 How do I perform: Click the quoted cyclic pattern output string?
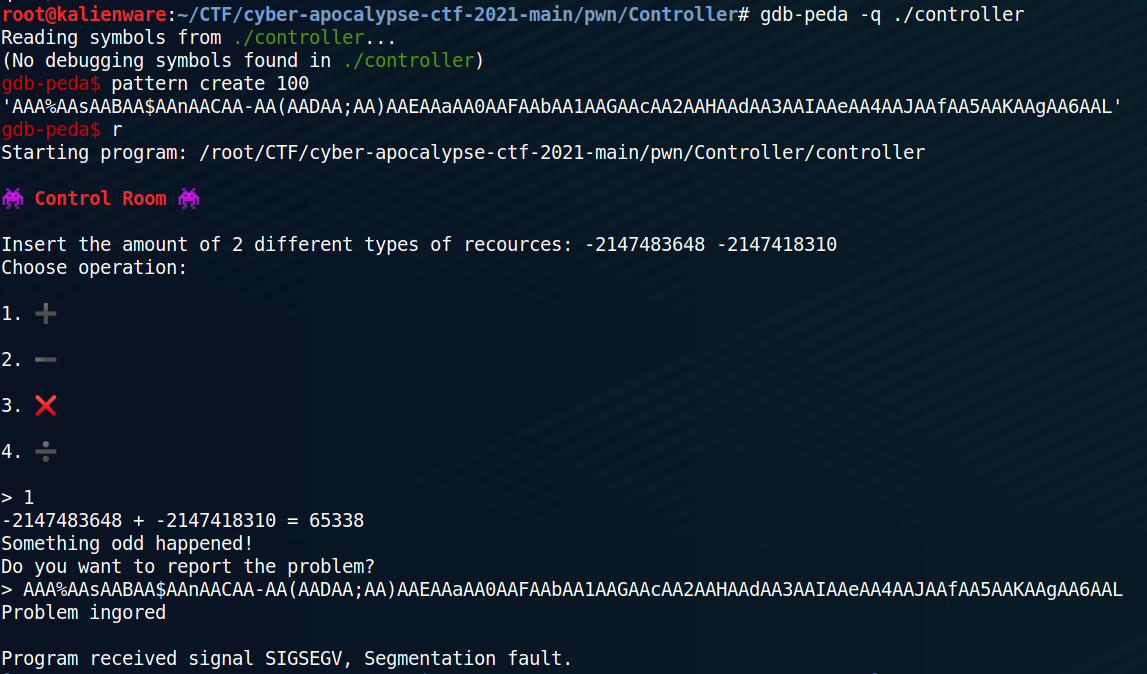click(561, 106)
